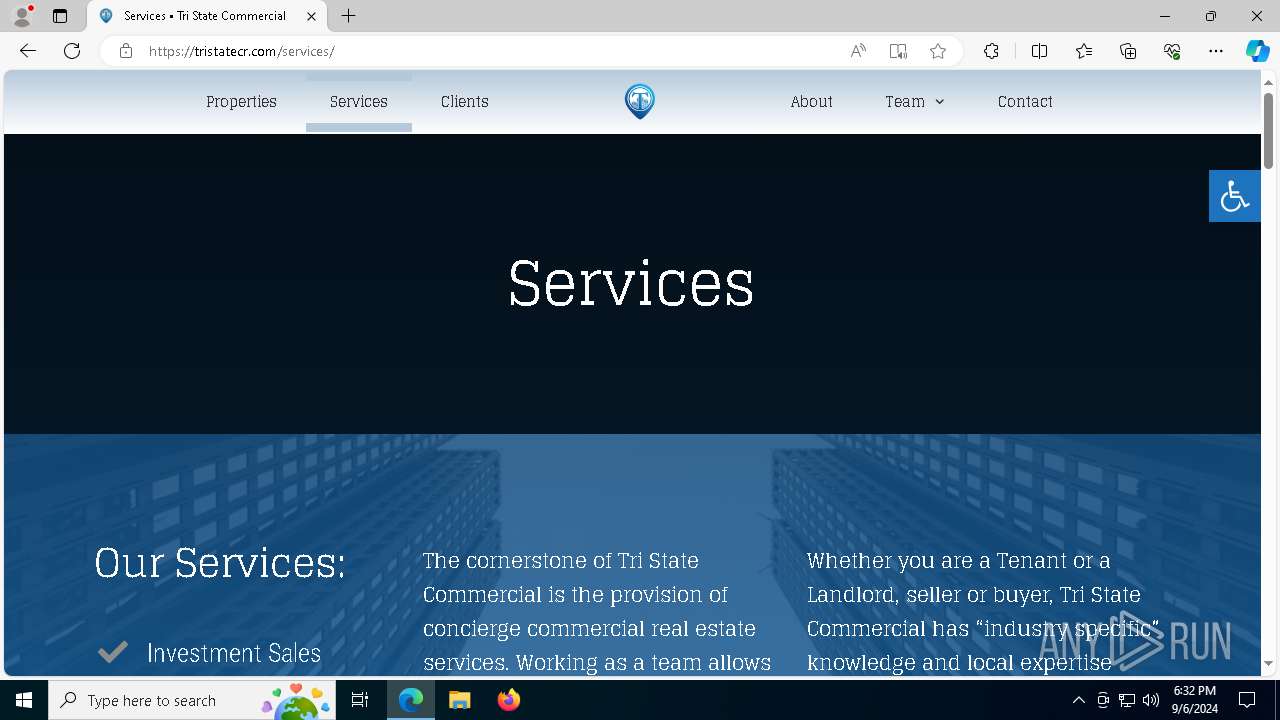Open browser Extensions menu

click(991, 51)
